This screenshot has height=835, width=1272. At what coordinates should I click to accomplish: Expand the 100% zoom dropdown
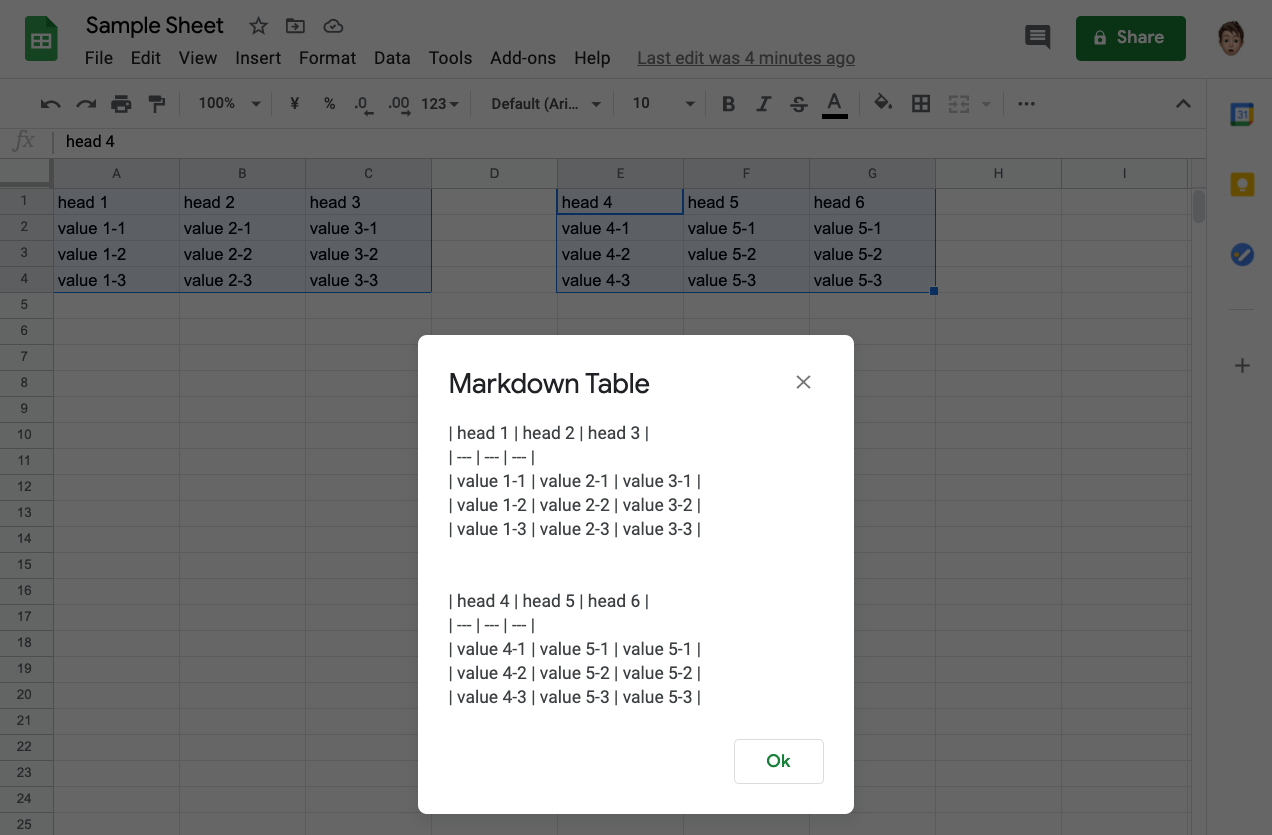pyautogui.click(x=228, y=104)
